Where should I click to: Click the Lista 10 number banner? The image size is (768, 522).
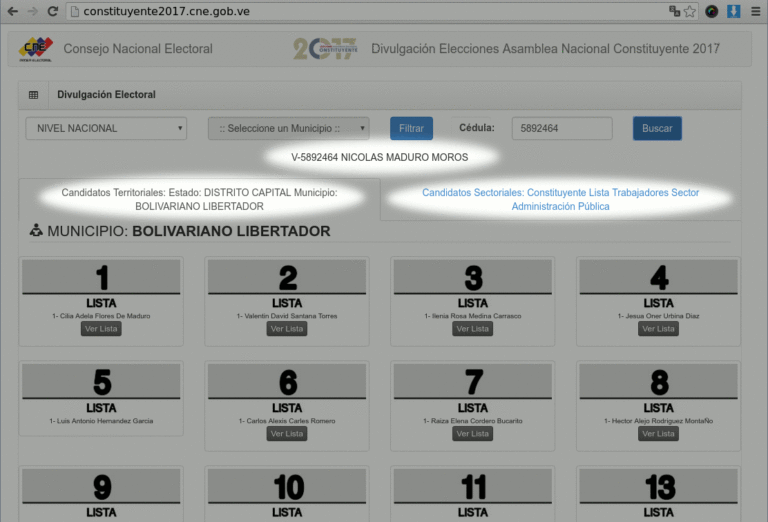point(287,486)
